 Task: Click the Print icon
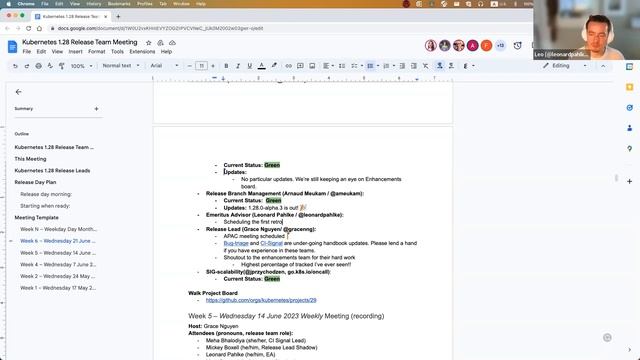pos(38,66)
